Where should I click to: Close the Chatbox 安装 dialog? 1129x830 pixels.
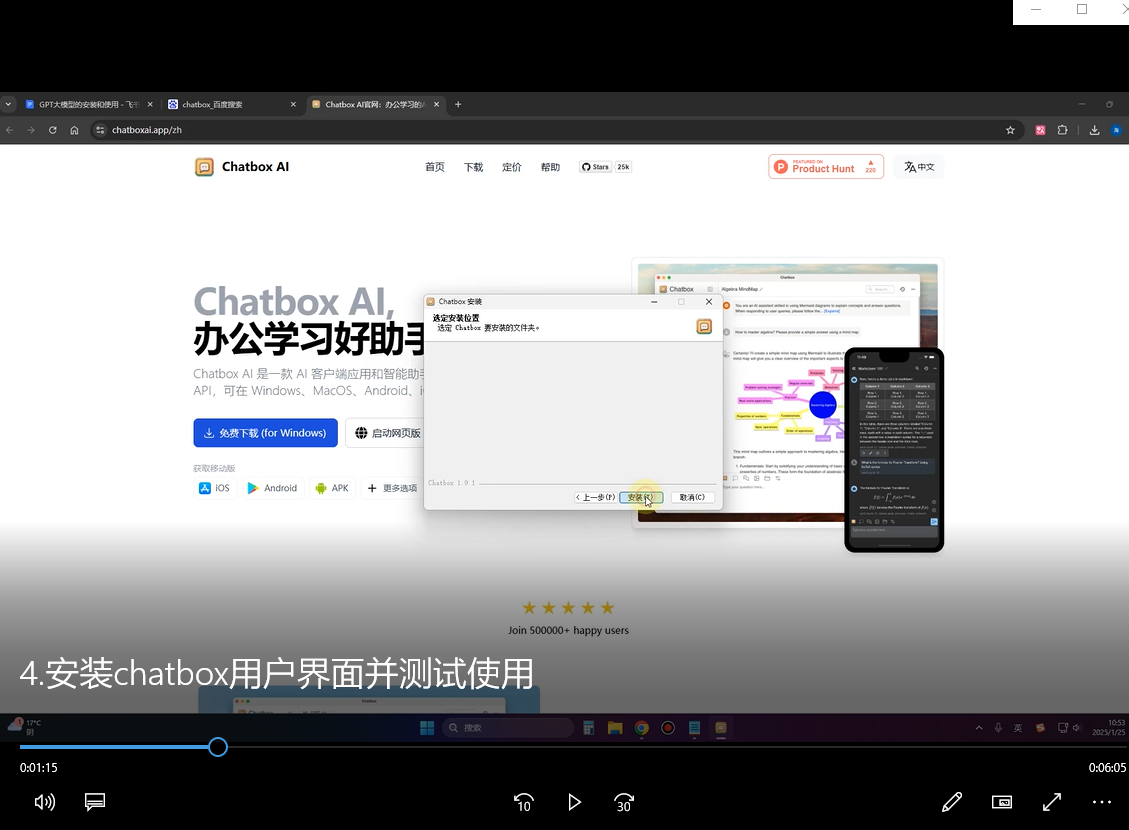(x=709, y=302)
